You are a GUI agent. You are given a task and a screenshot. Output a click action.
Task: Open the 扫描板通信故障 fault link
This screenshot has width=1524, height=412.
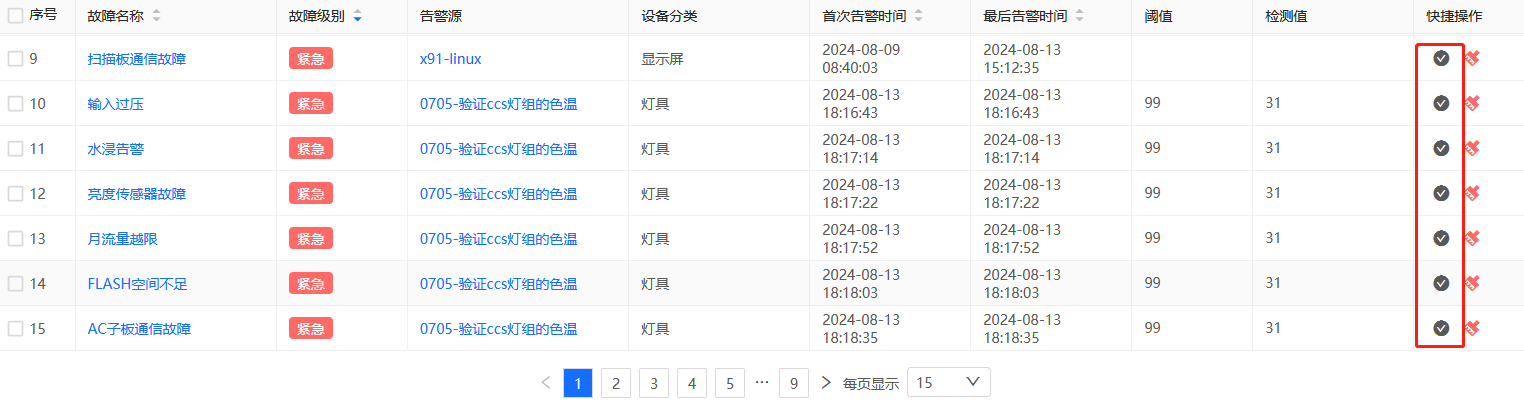137,59
